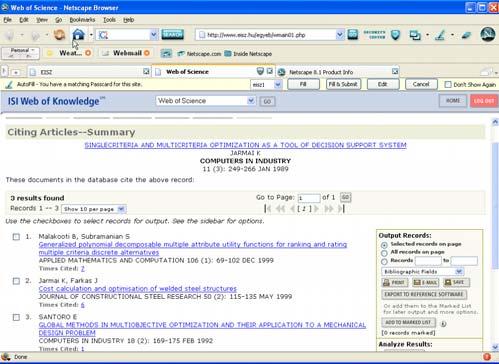Click EXPORT TO REFERENCE SOFTWARE button
The width and height of the screenshot is (499, 364).
424,294
